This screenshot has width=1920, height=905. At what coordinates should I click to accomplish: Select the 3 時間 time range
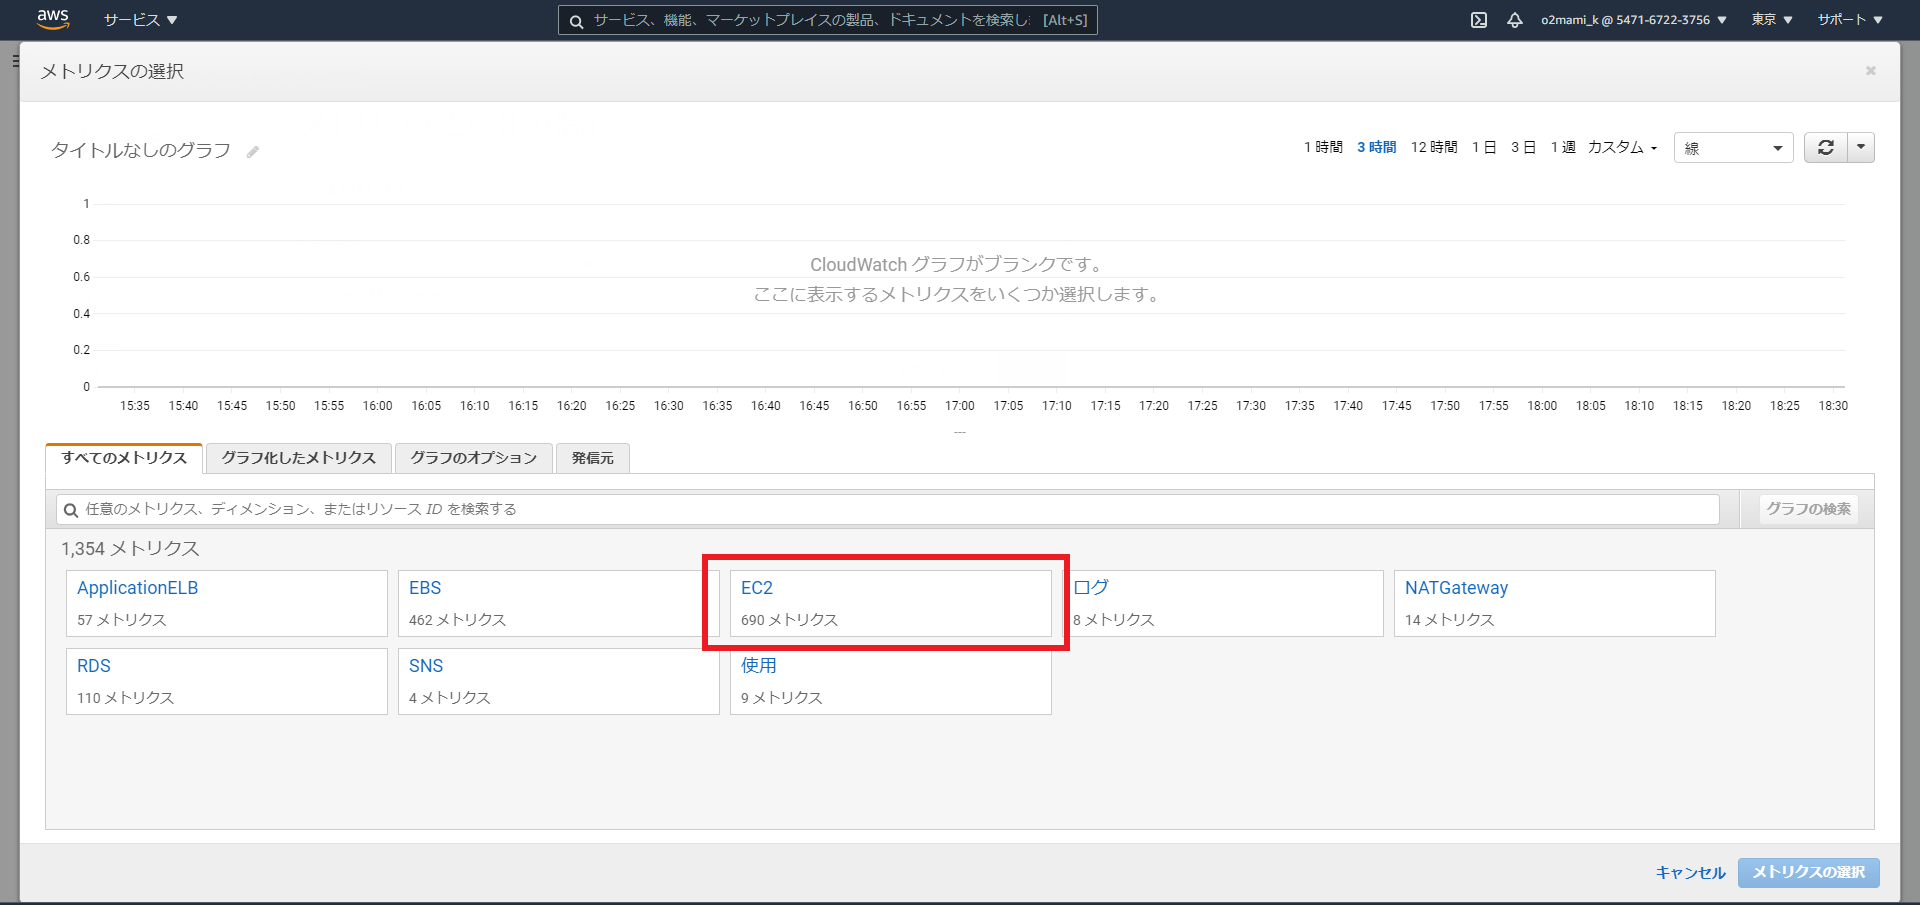[1376, 148]
